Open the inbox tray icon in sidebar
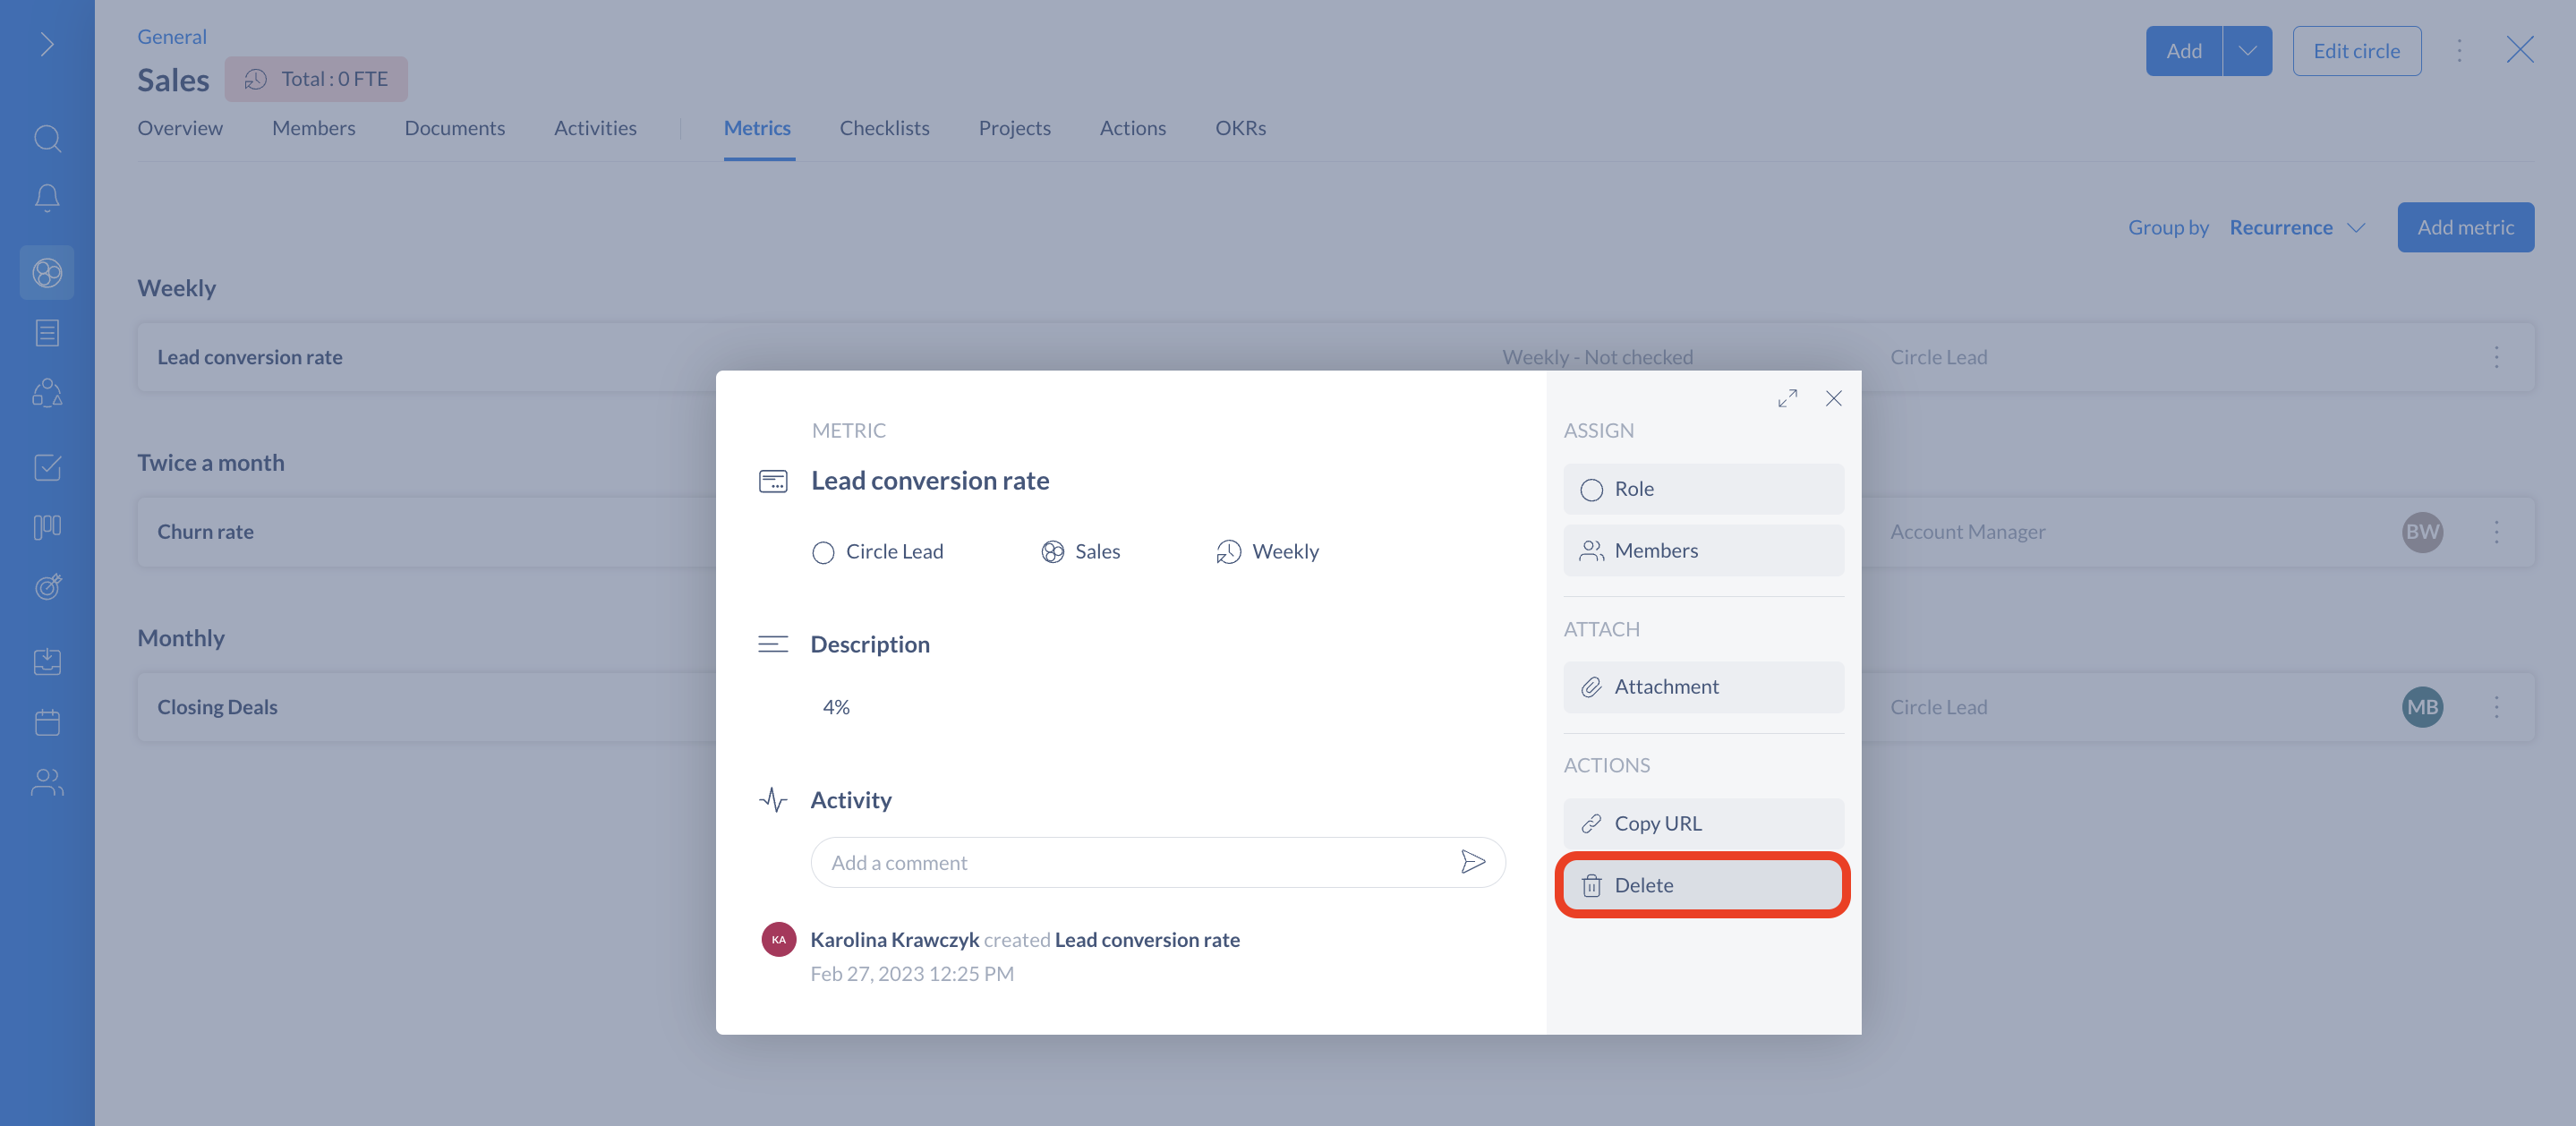The height and width of the screenshot is (1126, 2576). 47,661
